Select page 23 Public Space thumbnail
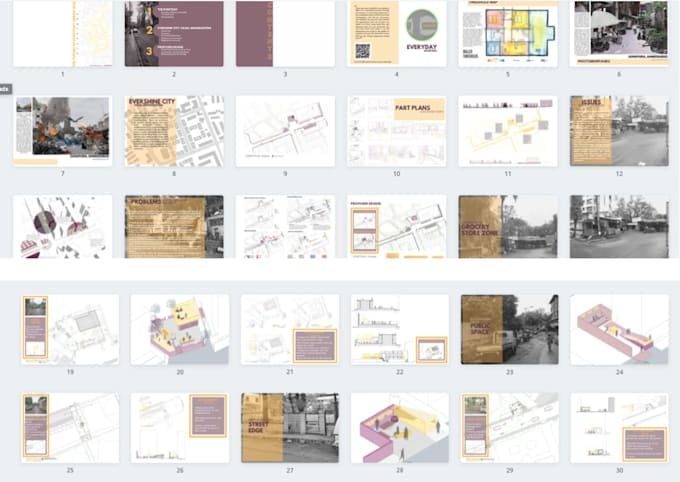The height and width of the screenshot is (482, 680). 510,329
